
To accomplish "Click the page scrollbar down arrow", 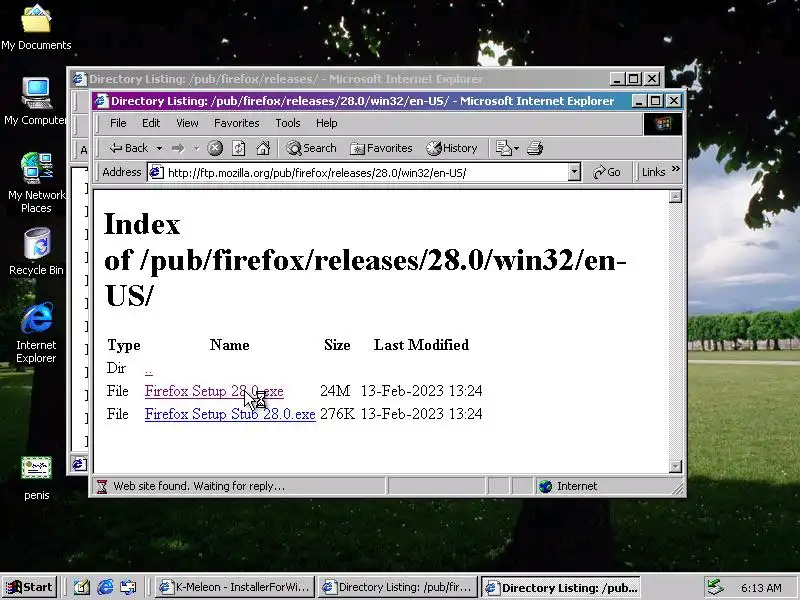I will 676,466.
